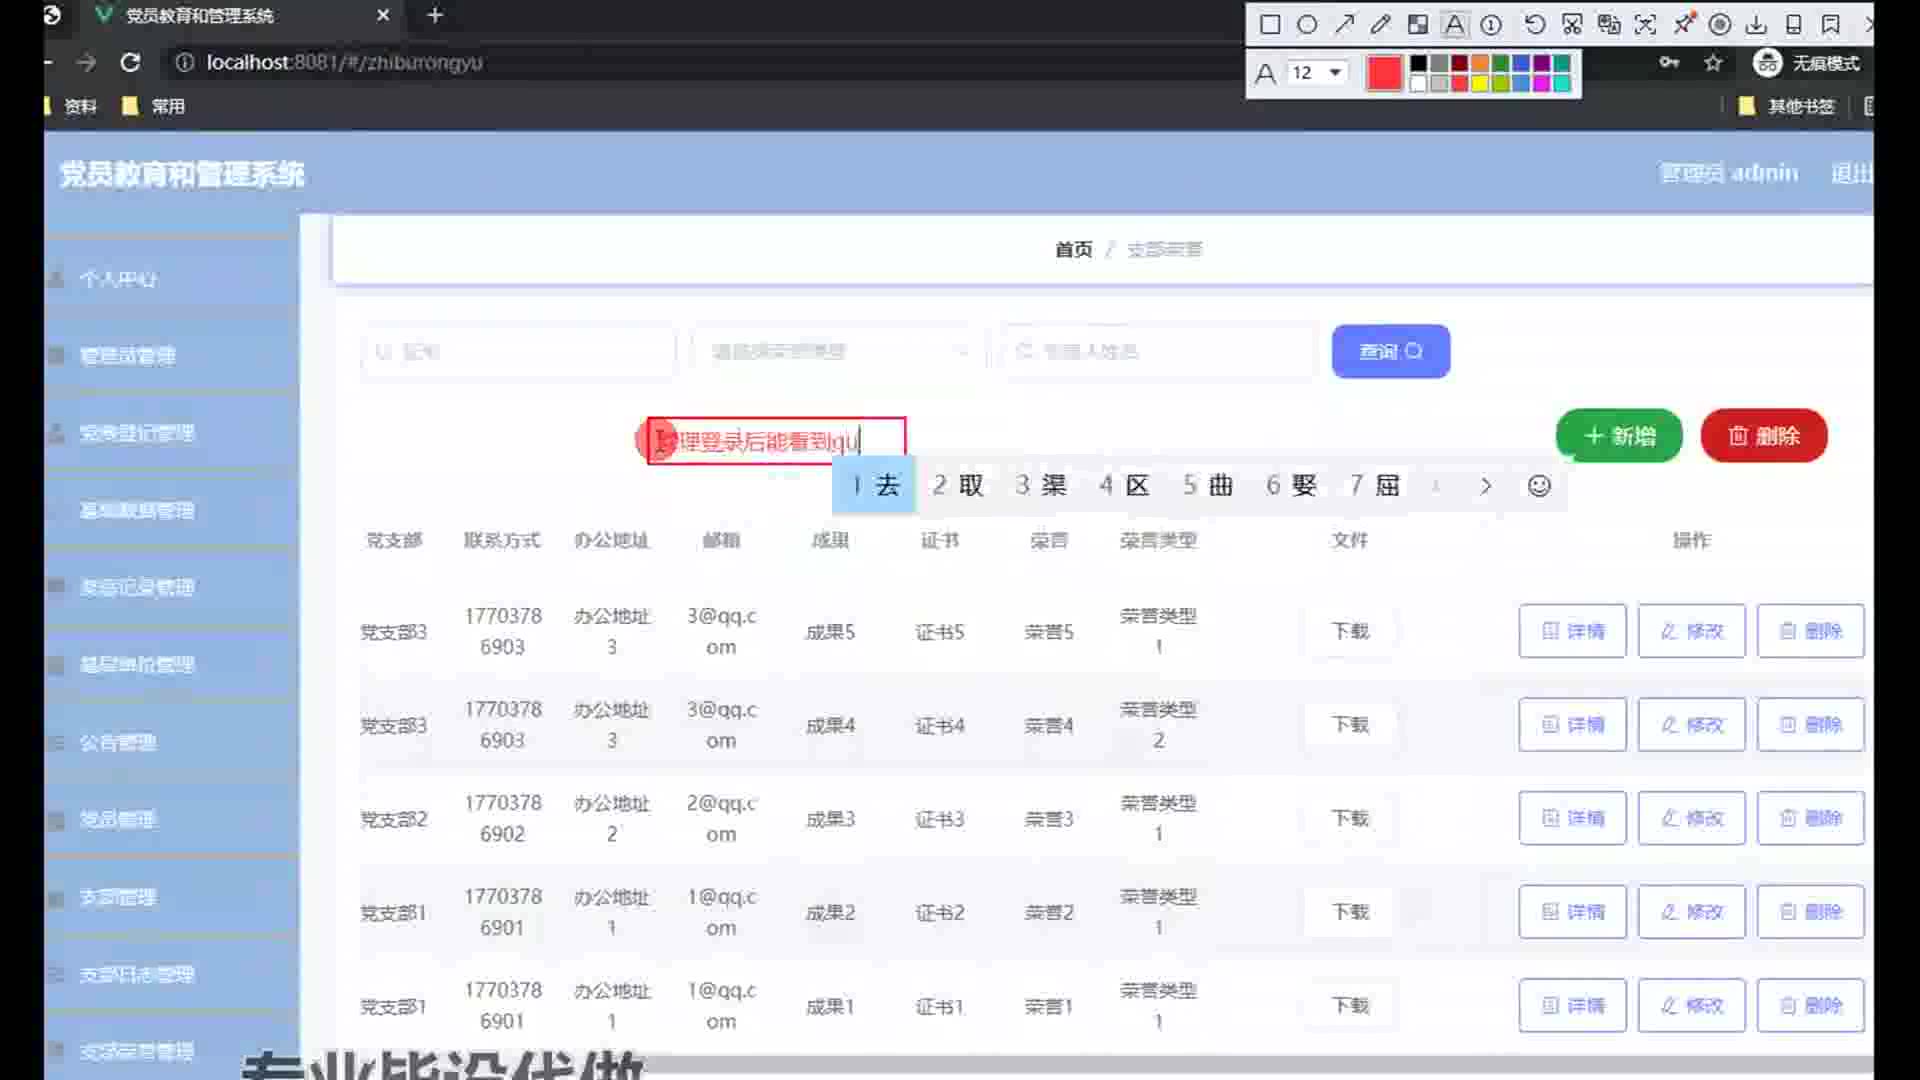1920x1080 pixels.
Task: Select the mosaic blur tool
Action: pos(1418,25)
